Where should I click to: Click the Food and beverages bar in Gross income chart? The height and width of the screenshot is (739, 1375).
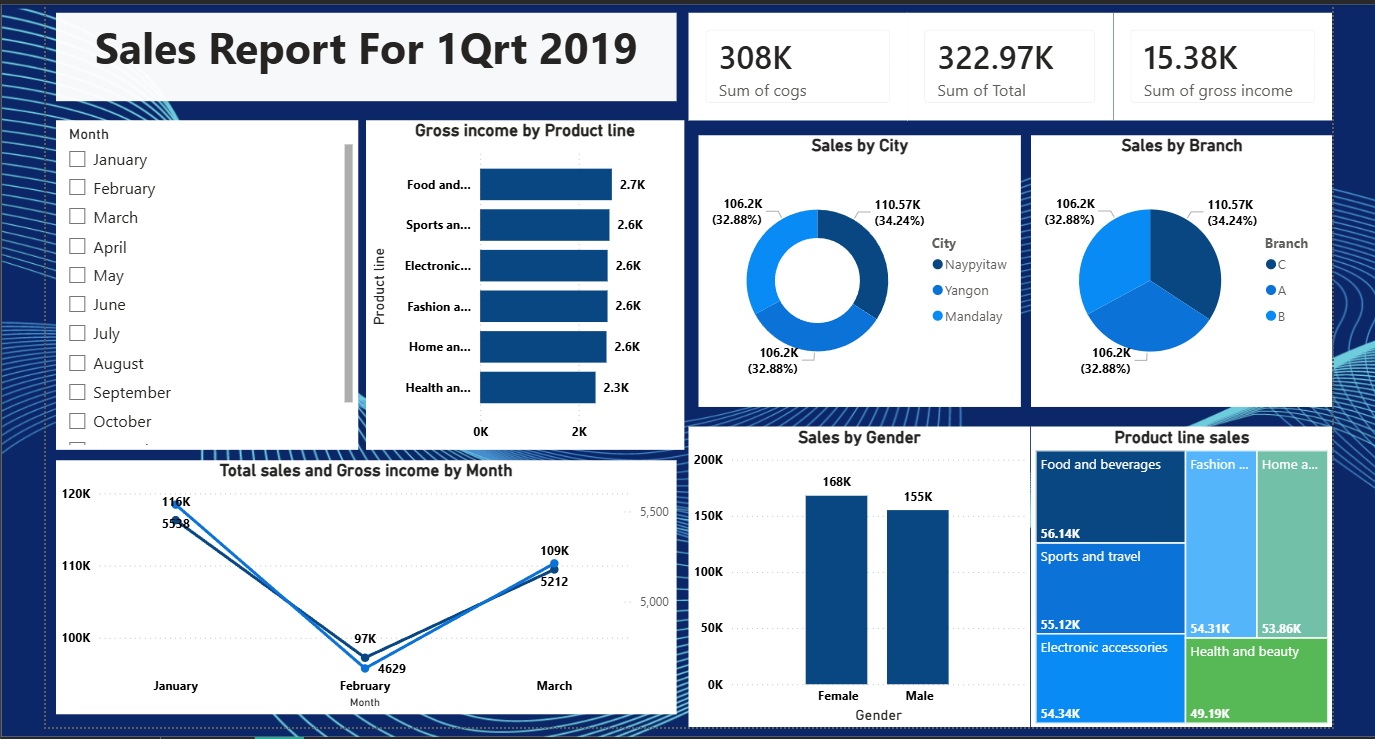[545, 184]
